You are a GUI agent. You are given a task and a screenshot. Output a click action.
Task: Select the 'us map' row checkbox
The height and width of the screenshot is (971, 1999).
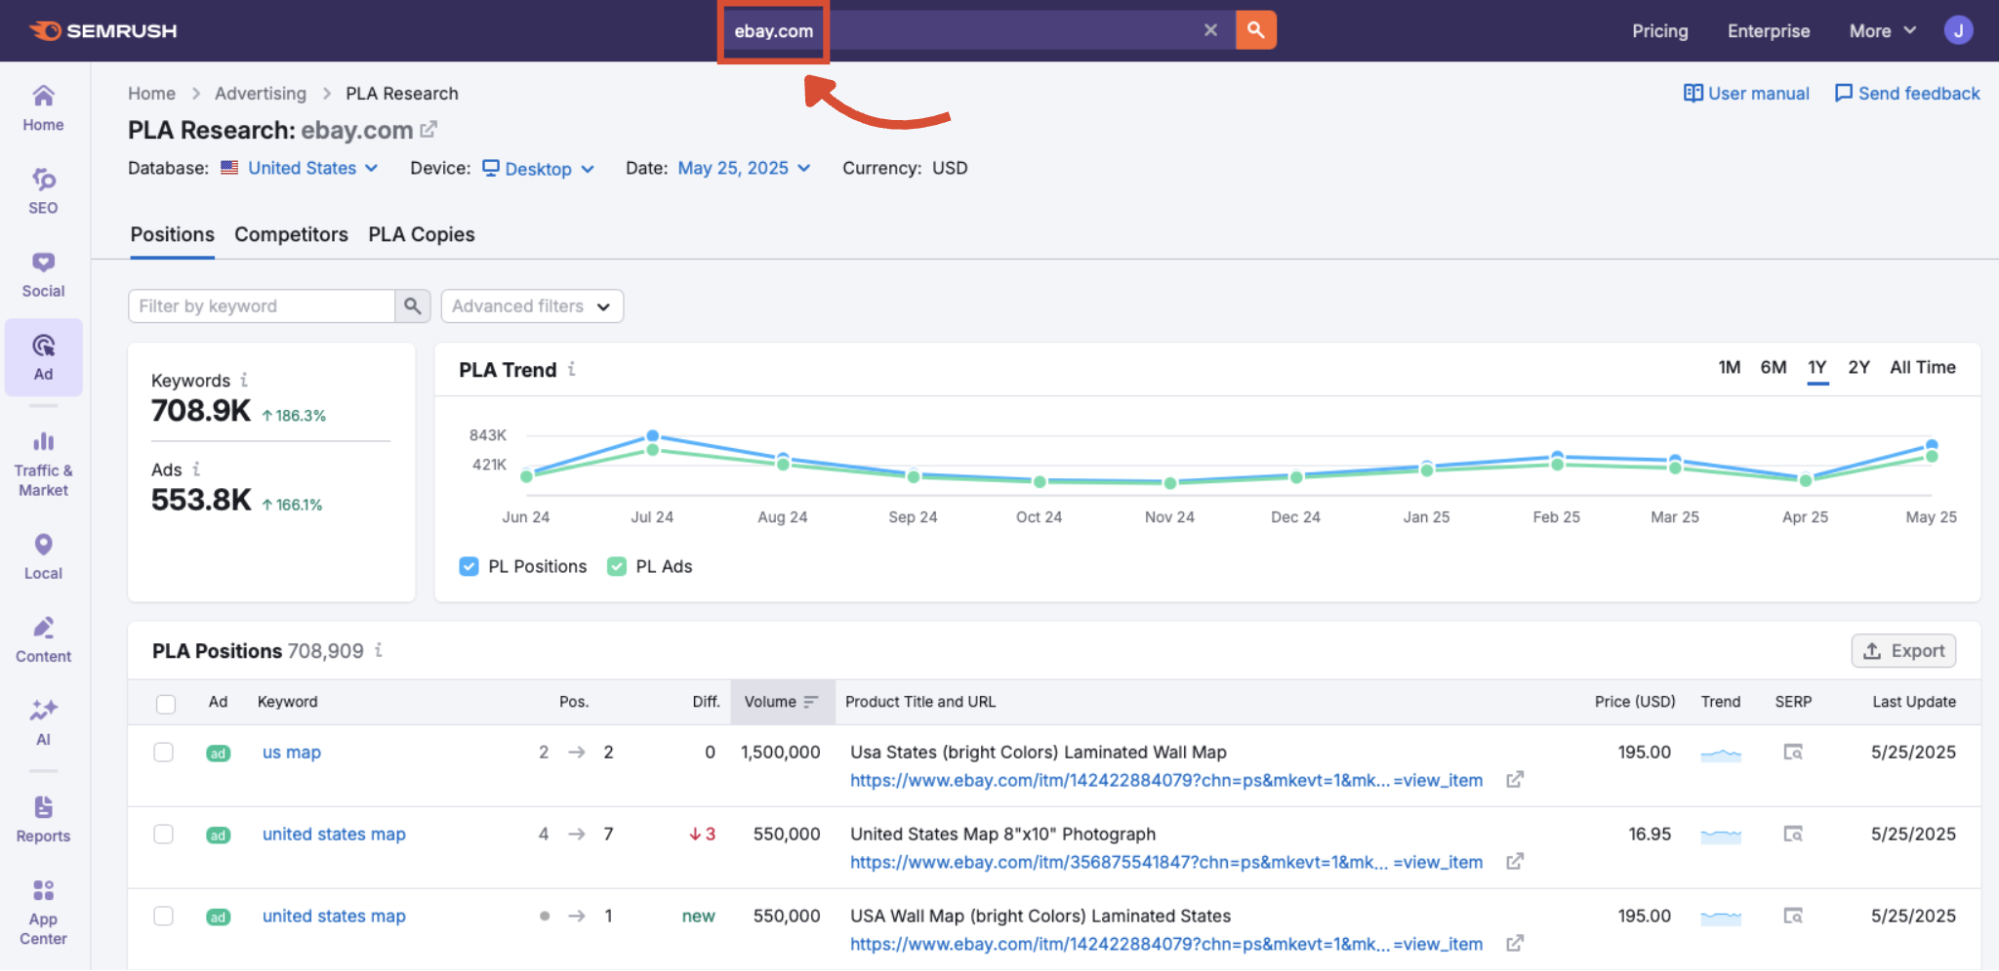click(164, 752)
